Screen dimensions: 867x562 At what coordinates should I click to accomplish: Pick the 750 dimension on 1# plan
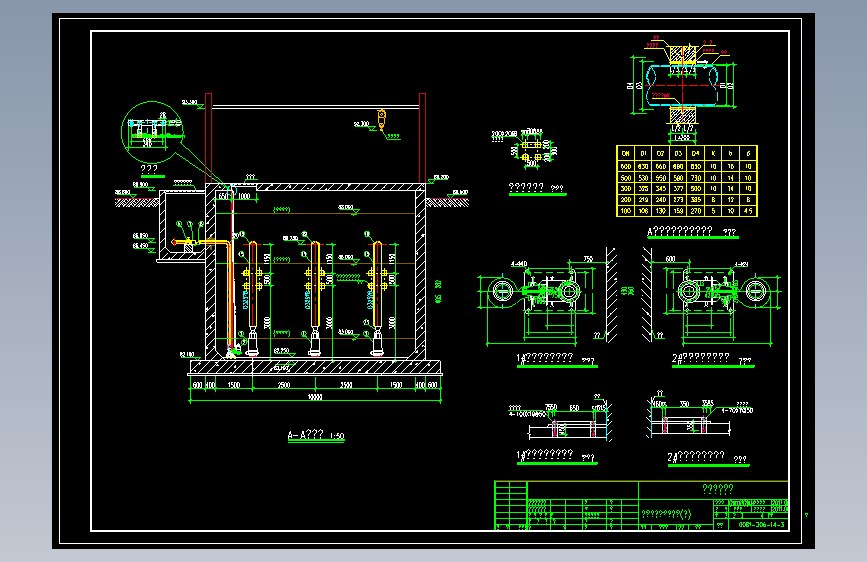coord(588,259)
